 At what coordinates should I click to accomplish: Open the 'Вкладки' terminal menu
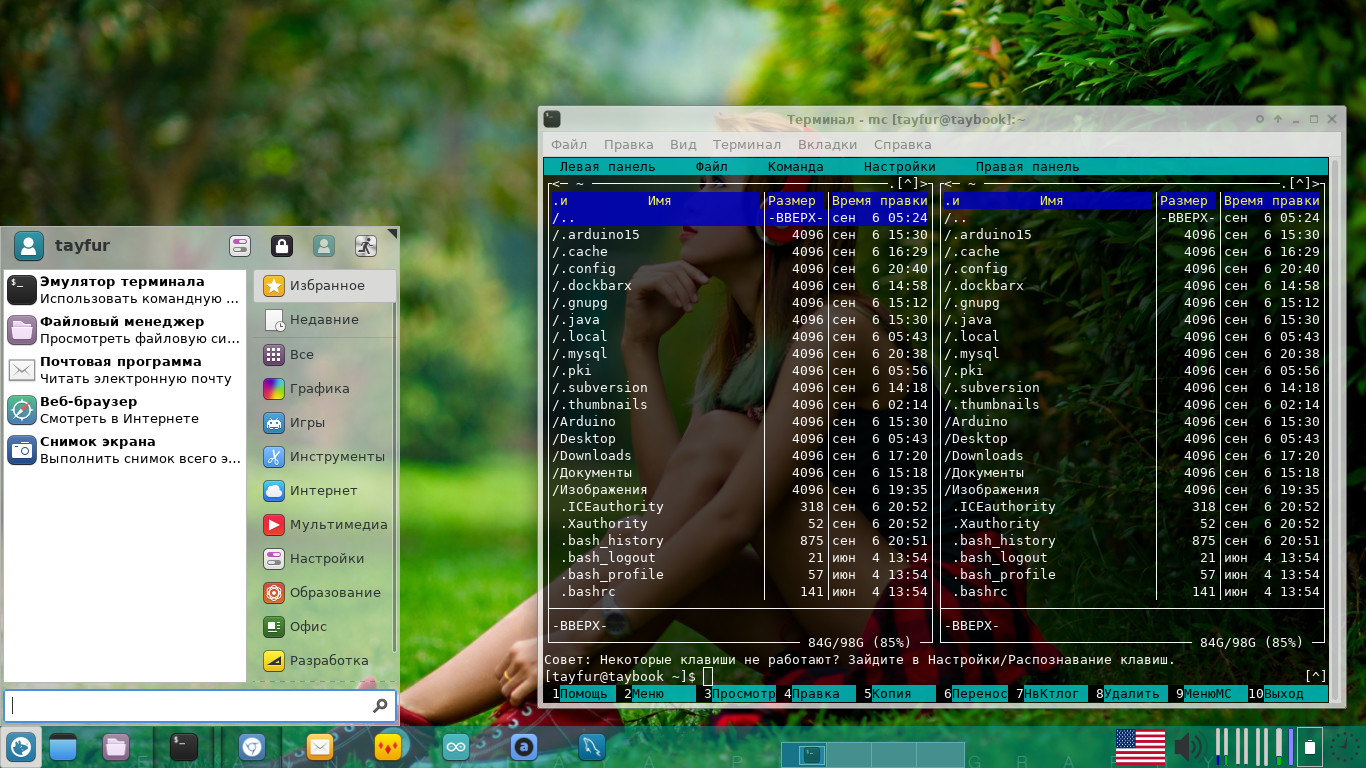(x=827, y=144)
